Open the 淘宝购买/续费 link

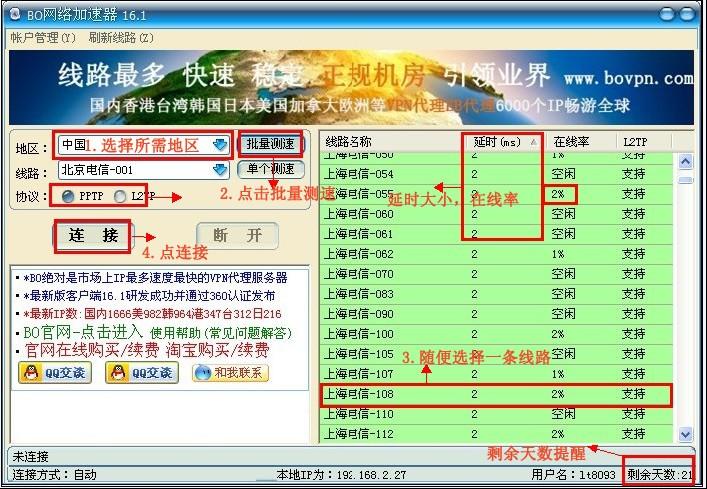click(x=218, y=351)
